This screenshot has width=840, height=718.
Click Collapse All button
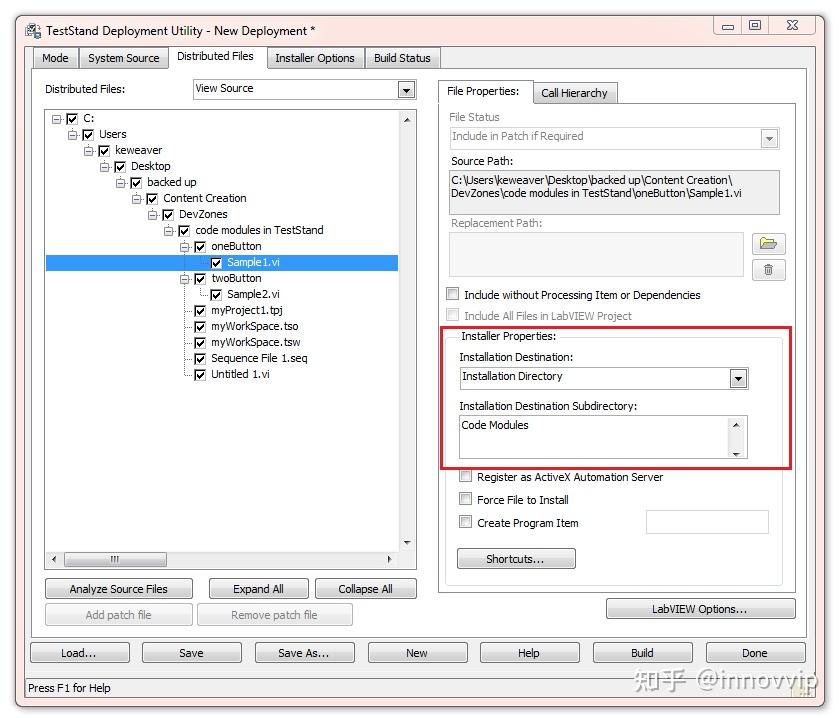pyautogui.click(x=365, y=589)
